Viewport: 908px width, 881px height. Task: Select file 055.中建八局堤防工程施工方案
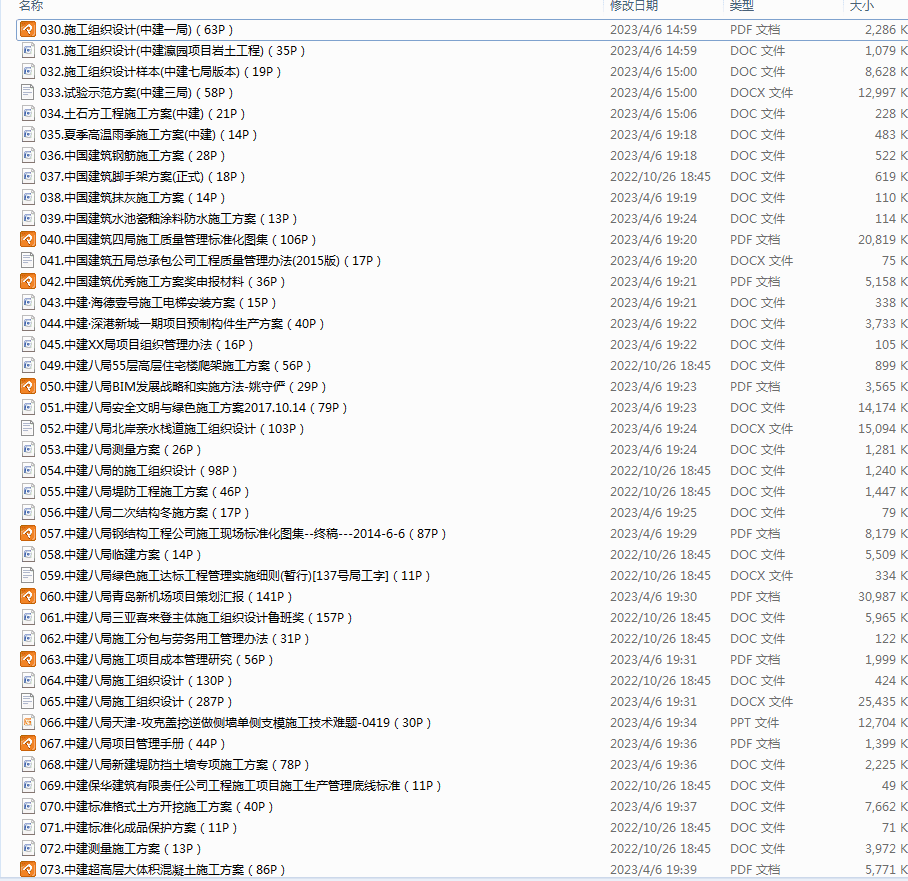[145, 491]
